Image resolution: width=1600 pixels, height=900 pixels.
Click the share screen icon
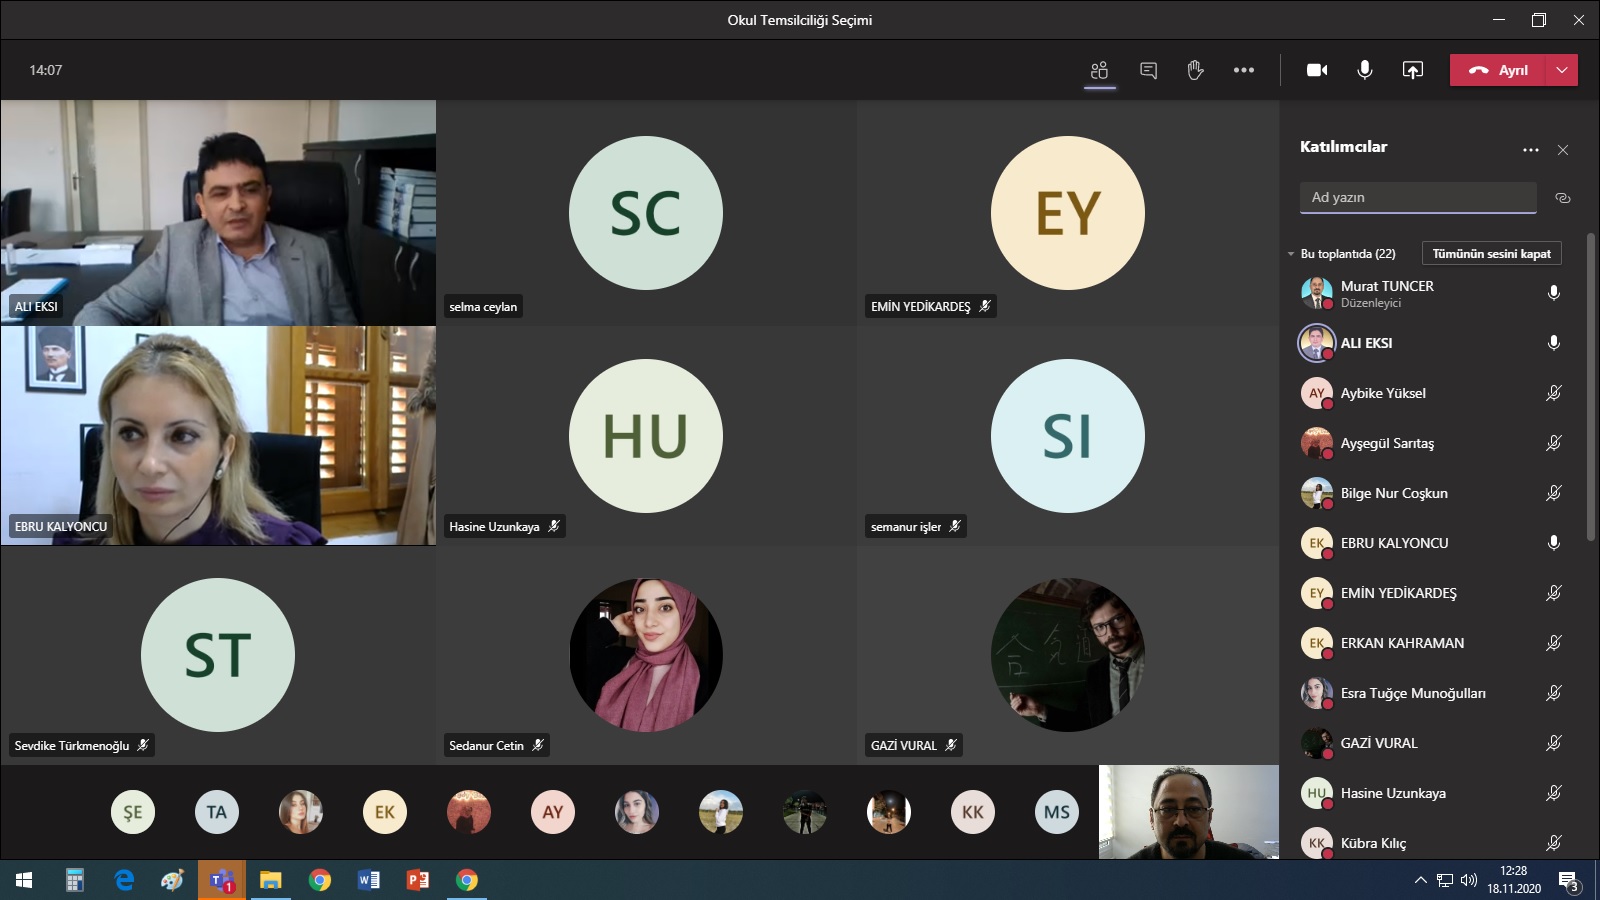1413,70
